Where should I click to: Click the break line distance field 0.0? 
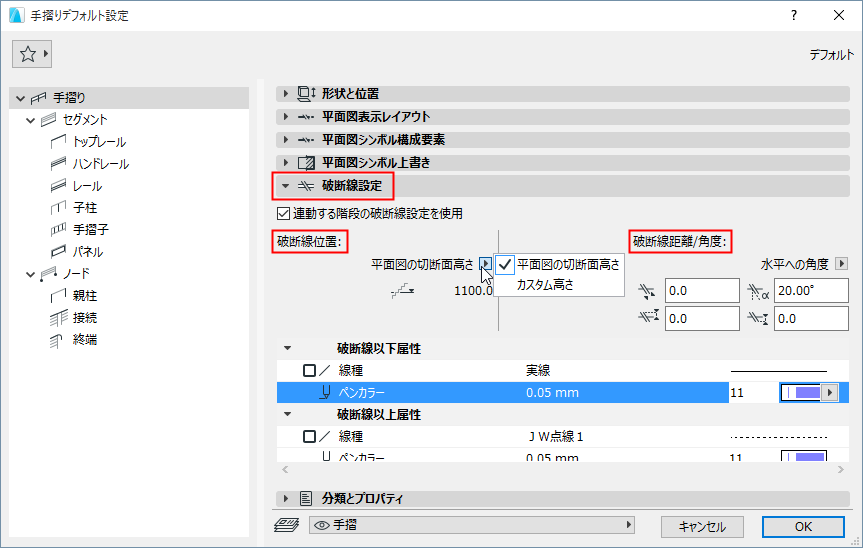coord(702,291)
